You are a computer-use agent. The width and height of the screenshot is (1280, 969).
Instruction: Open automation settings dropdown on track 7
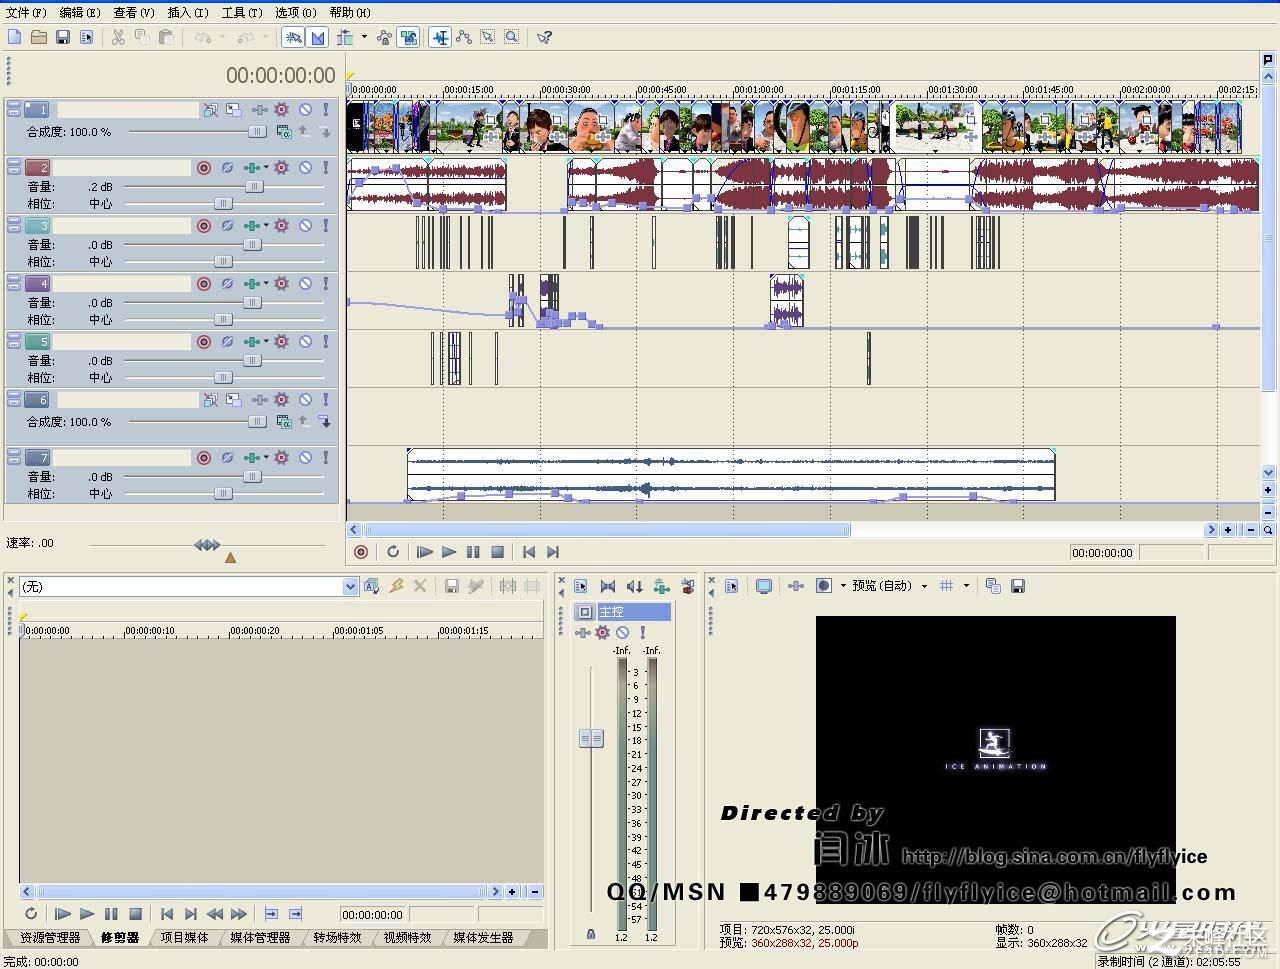(266, 458)
